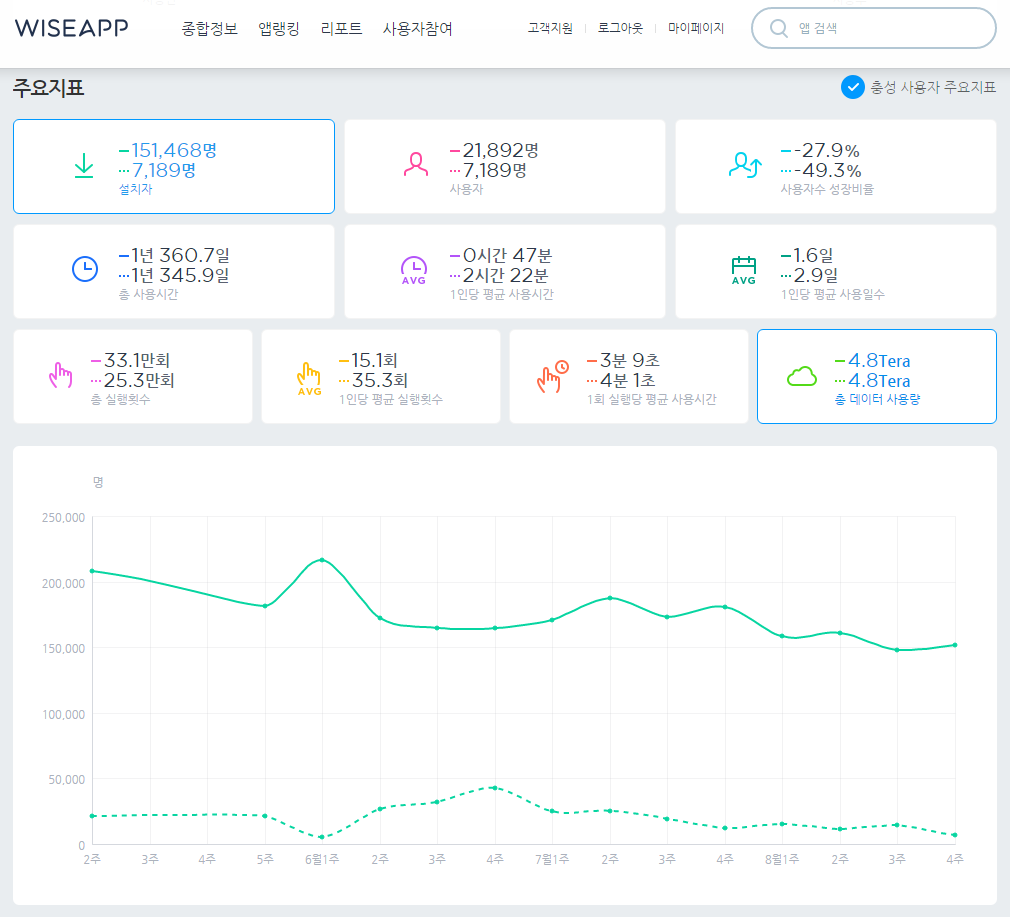Select the purple AVG clock icon

(414, 270)
